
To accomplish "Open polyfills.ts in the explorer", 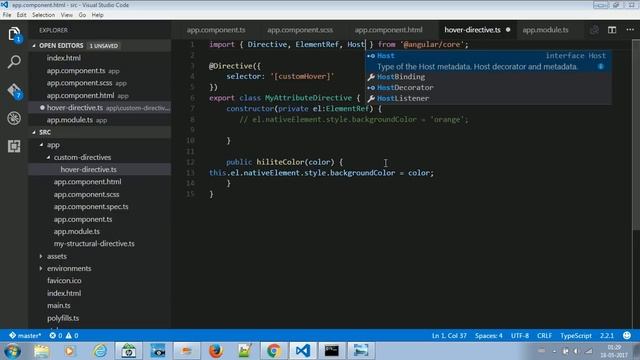I will (63, 318).
